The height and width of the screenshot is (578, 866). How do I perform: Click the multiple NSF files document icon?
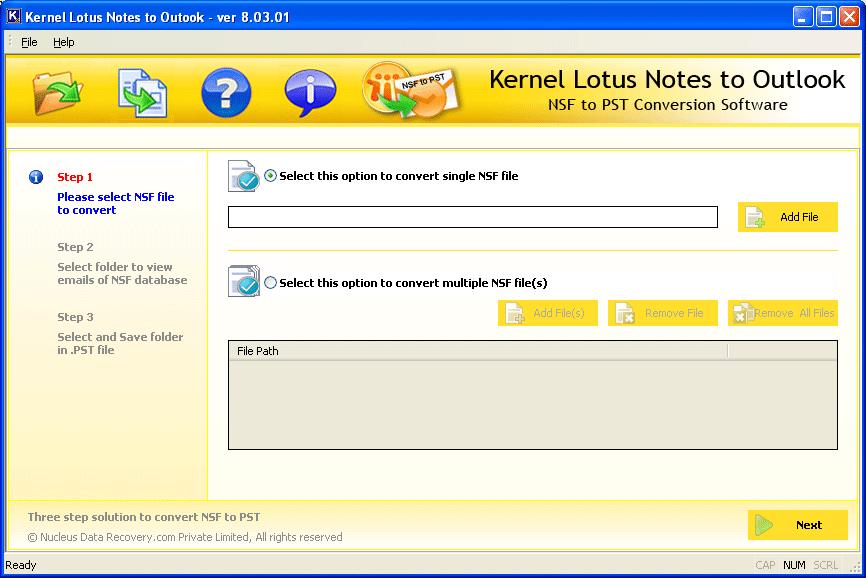[x=244, y=281]
